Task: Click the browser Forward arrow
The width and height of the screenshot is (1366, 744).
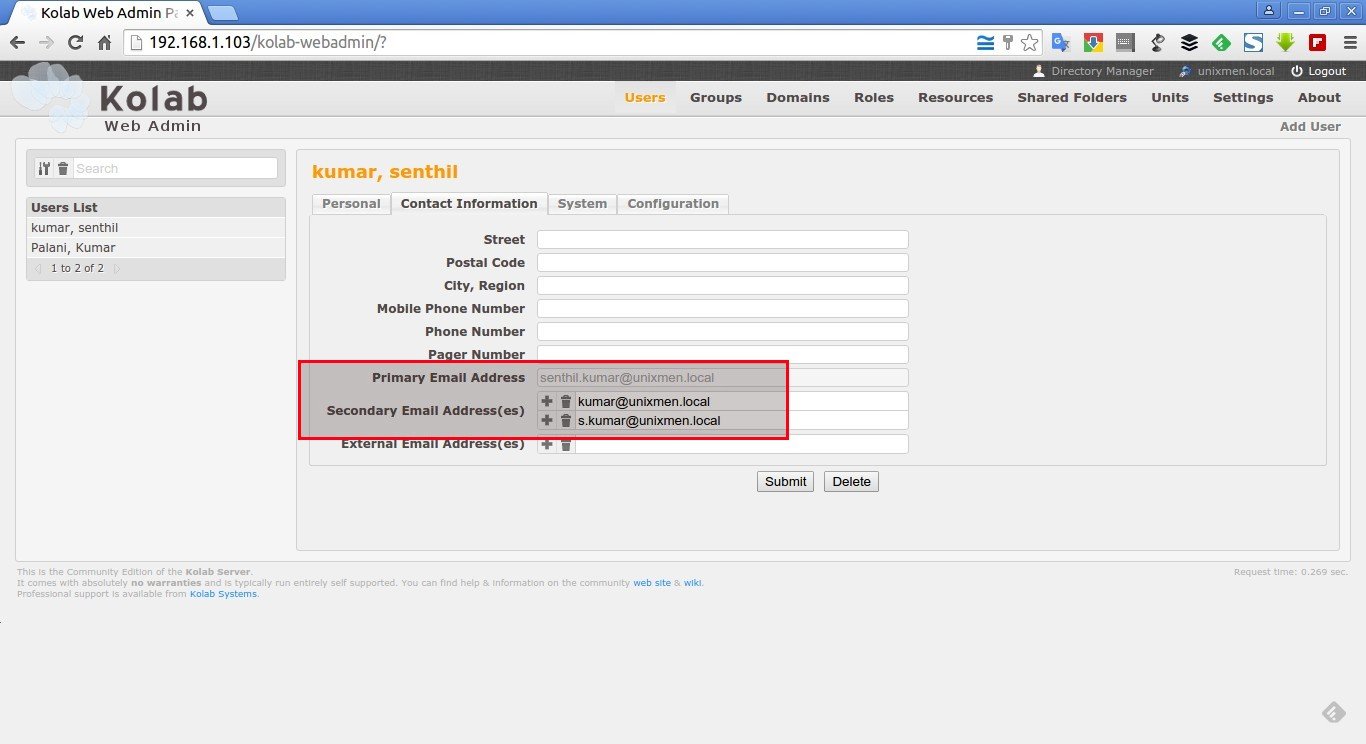Action: click(46, 43)
